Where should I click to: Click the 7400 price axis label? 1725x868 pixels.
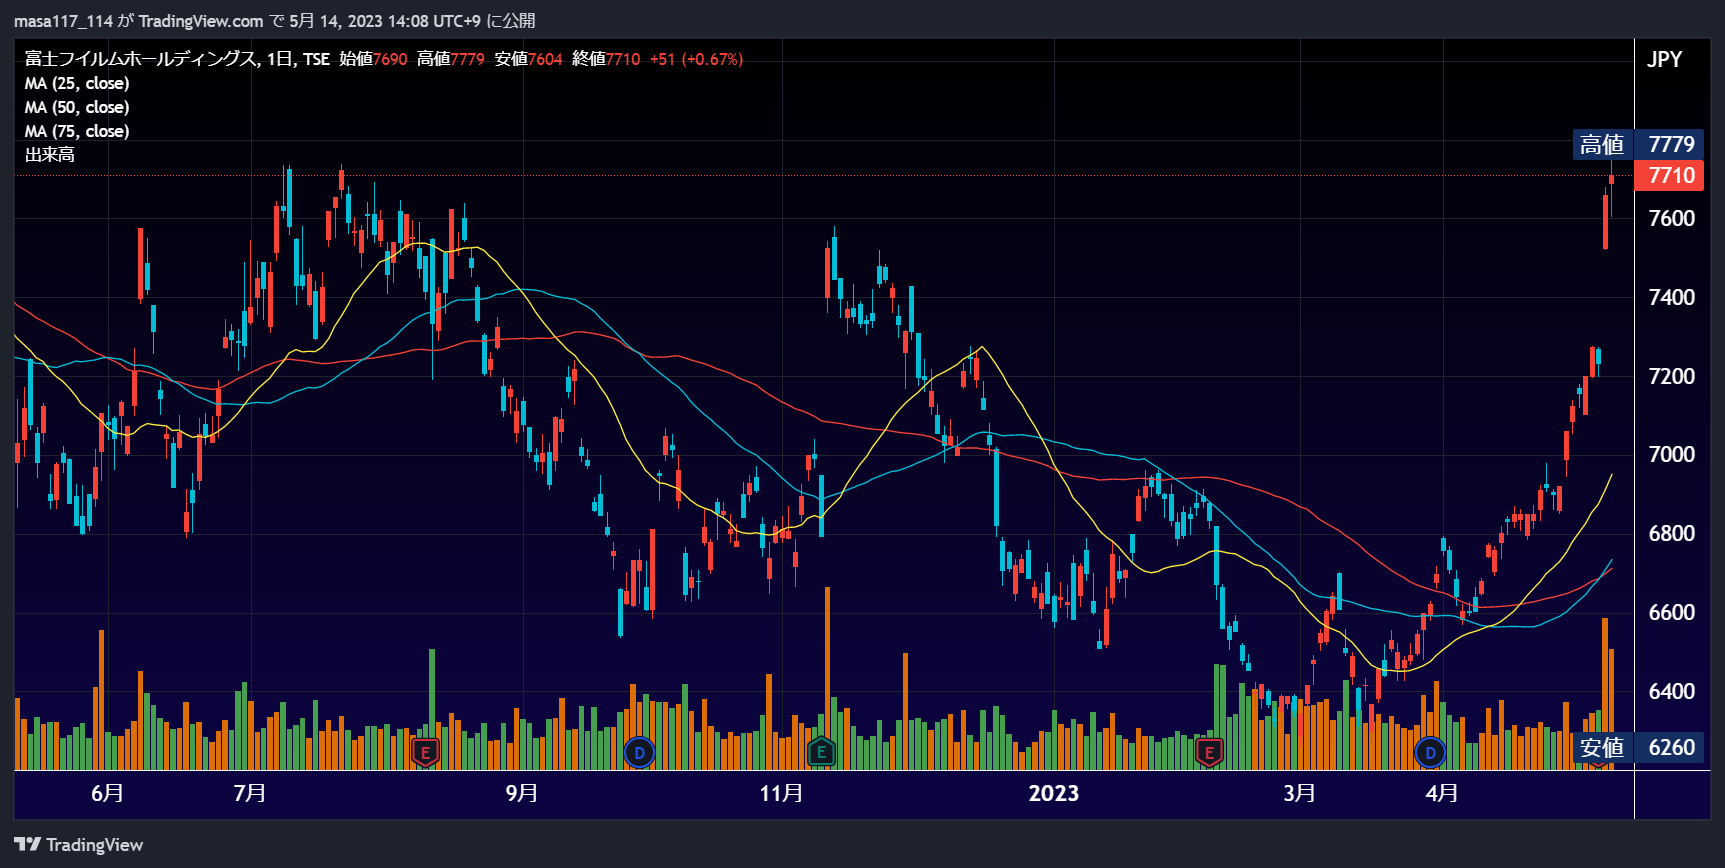point(1671,297)
